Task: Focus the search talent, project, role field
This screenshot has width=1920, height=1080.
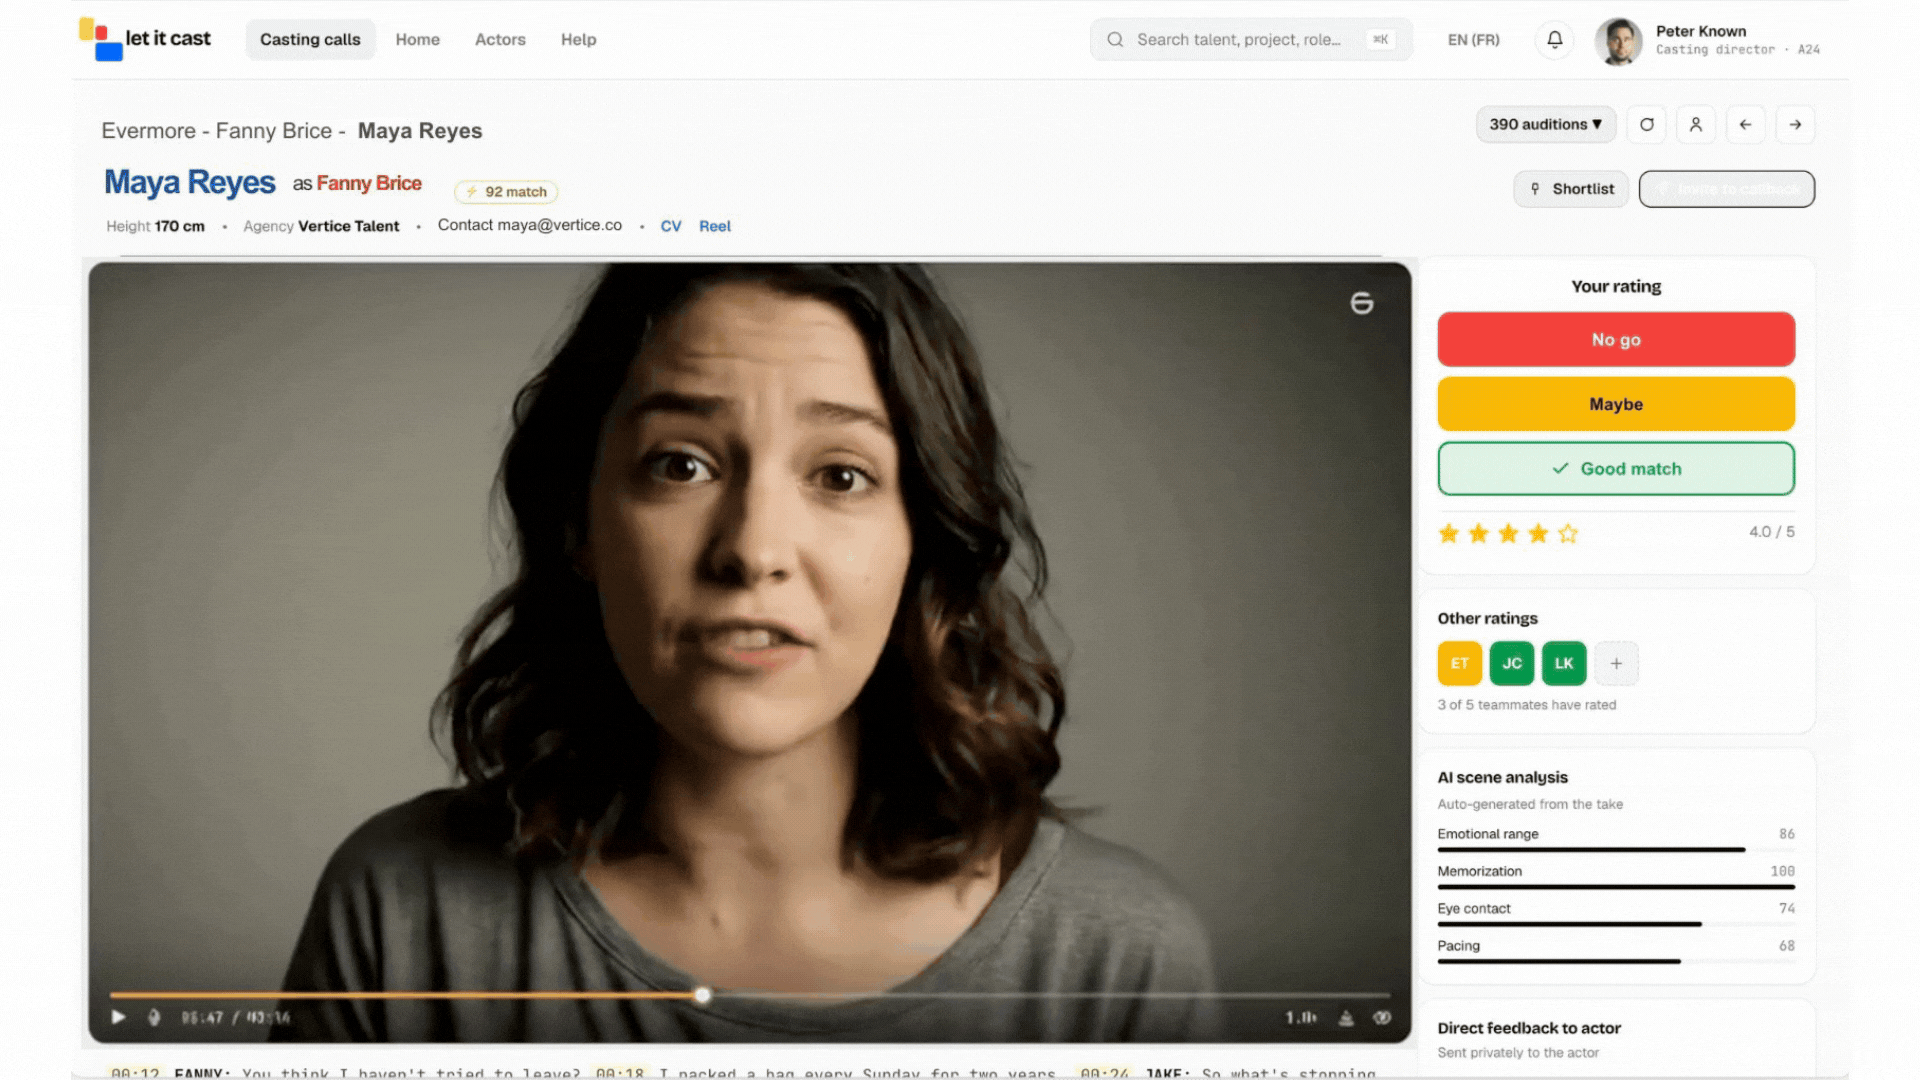Action: [1250, 40]
